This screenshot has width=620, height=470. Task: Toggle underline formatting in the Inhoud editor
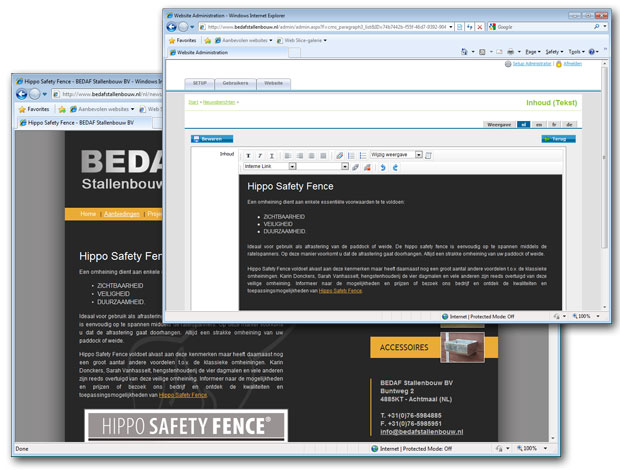tap(272, 156)
